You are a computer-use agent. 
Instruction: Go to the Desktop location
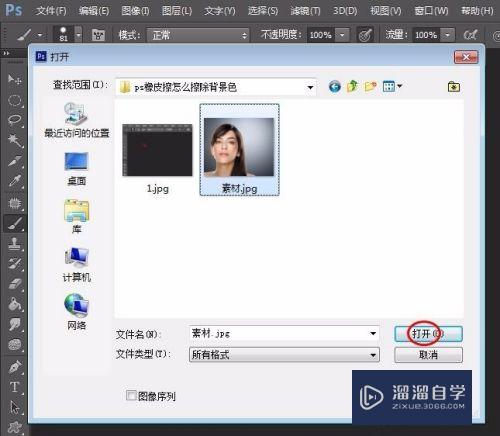(x=77, y=169)
